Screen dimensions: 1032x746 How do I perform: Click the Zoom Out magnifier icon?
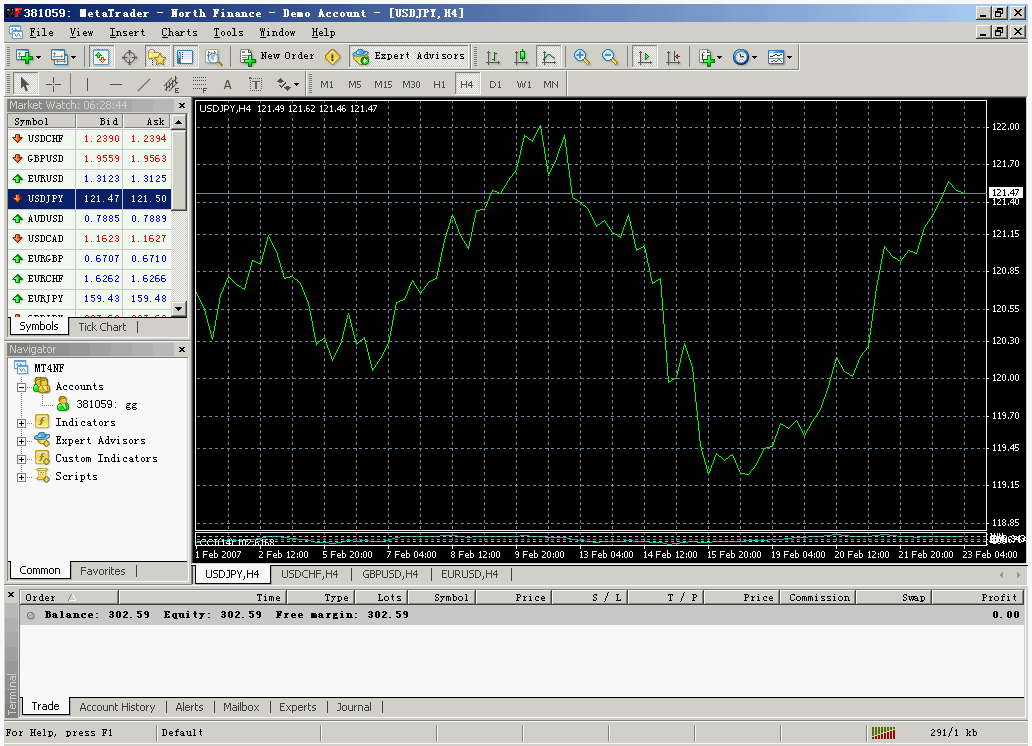click(x=609, y=57)
